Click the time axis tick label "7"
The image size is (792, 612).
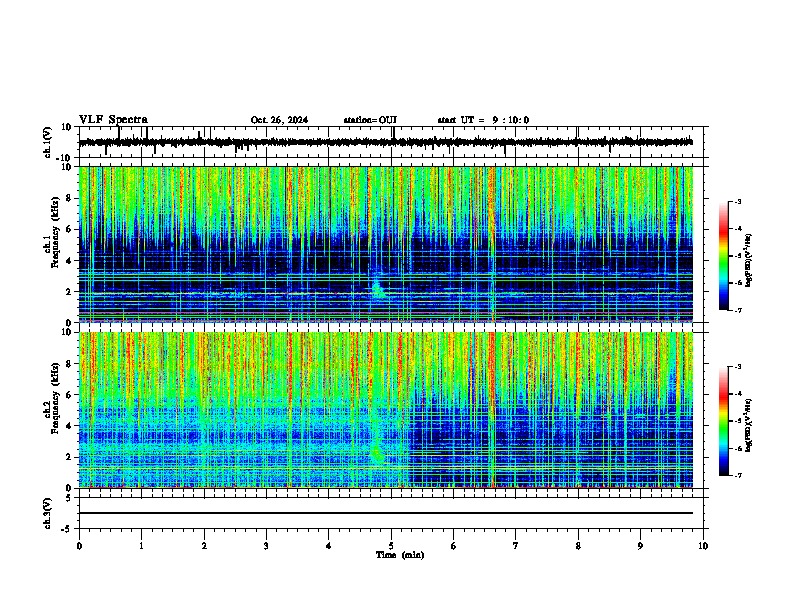click(x=515, y=546)
